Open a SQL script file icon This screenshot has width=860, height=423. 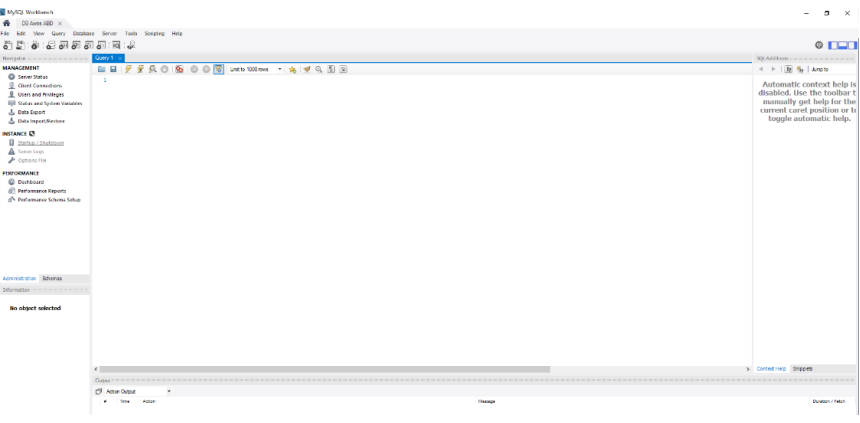[x=101, y=69]
